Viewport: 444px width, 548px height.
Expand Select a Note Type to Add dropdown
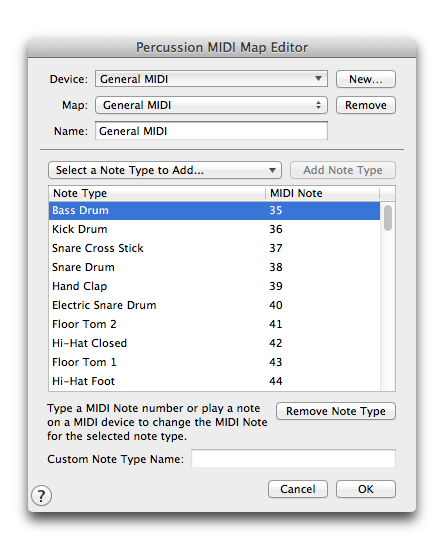(x=165, y=170)
